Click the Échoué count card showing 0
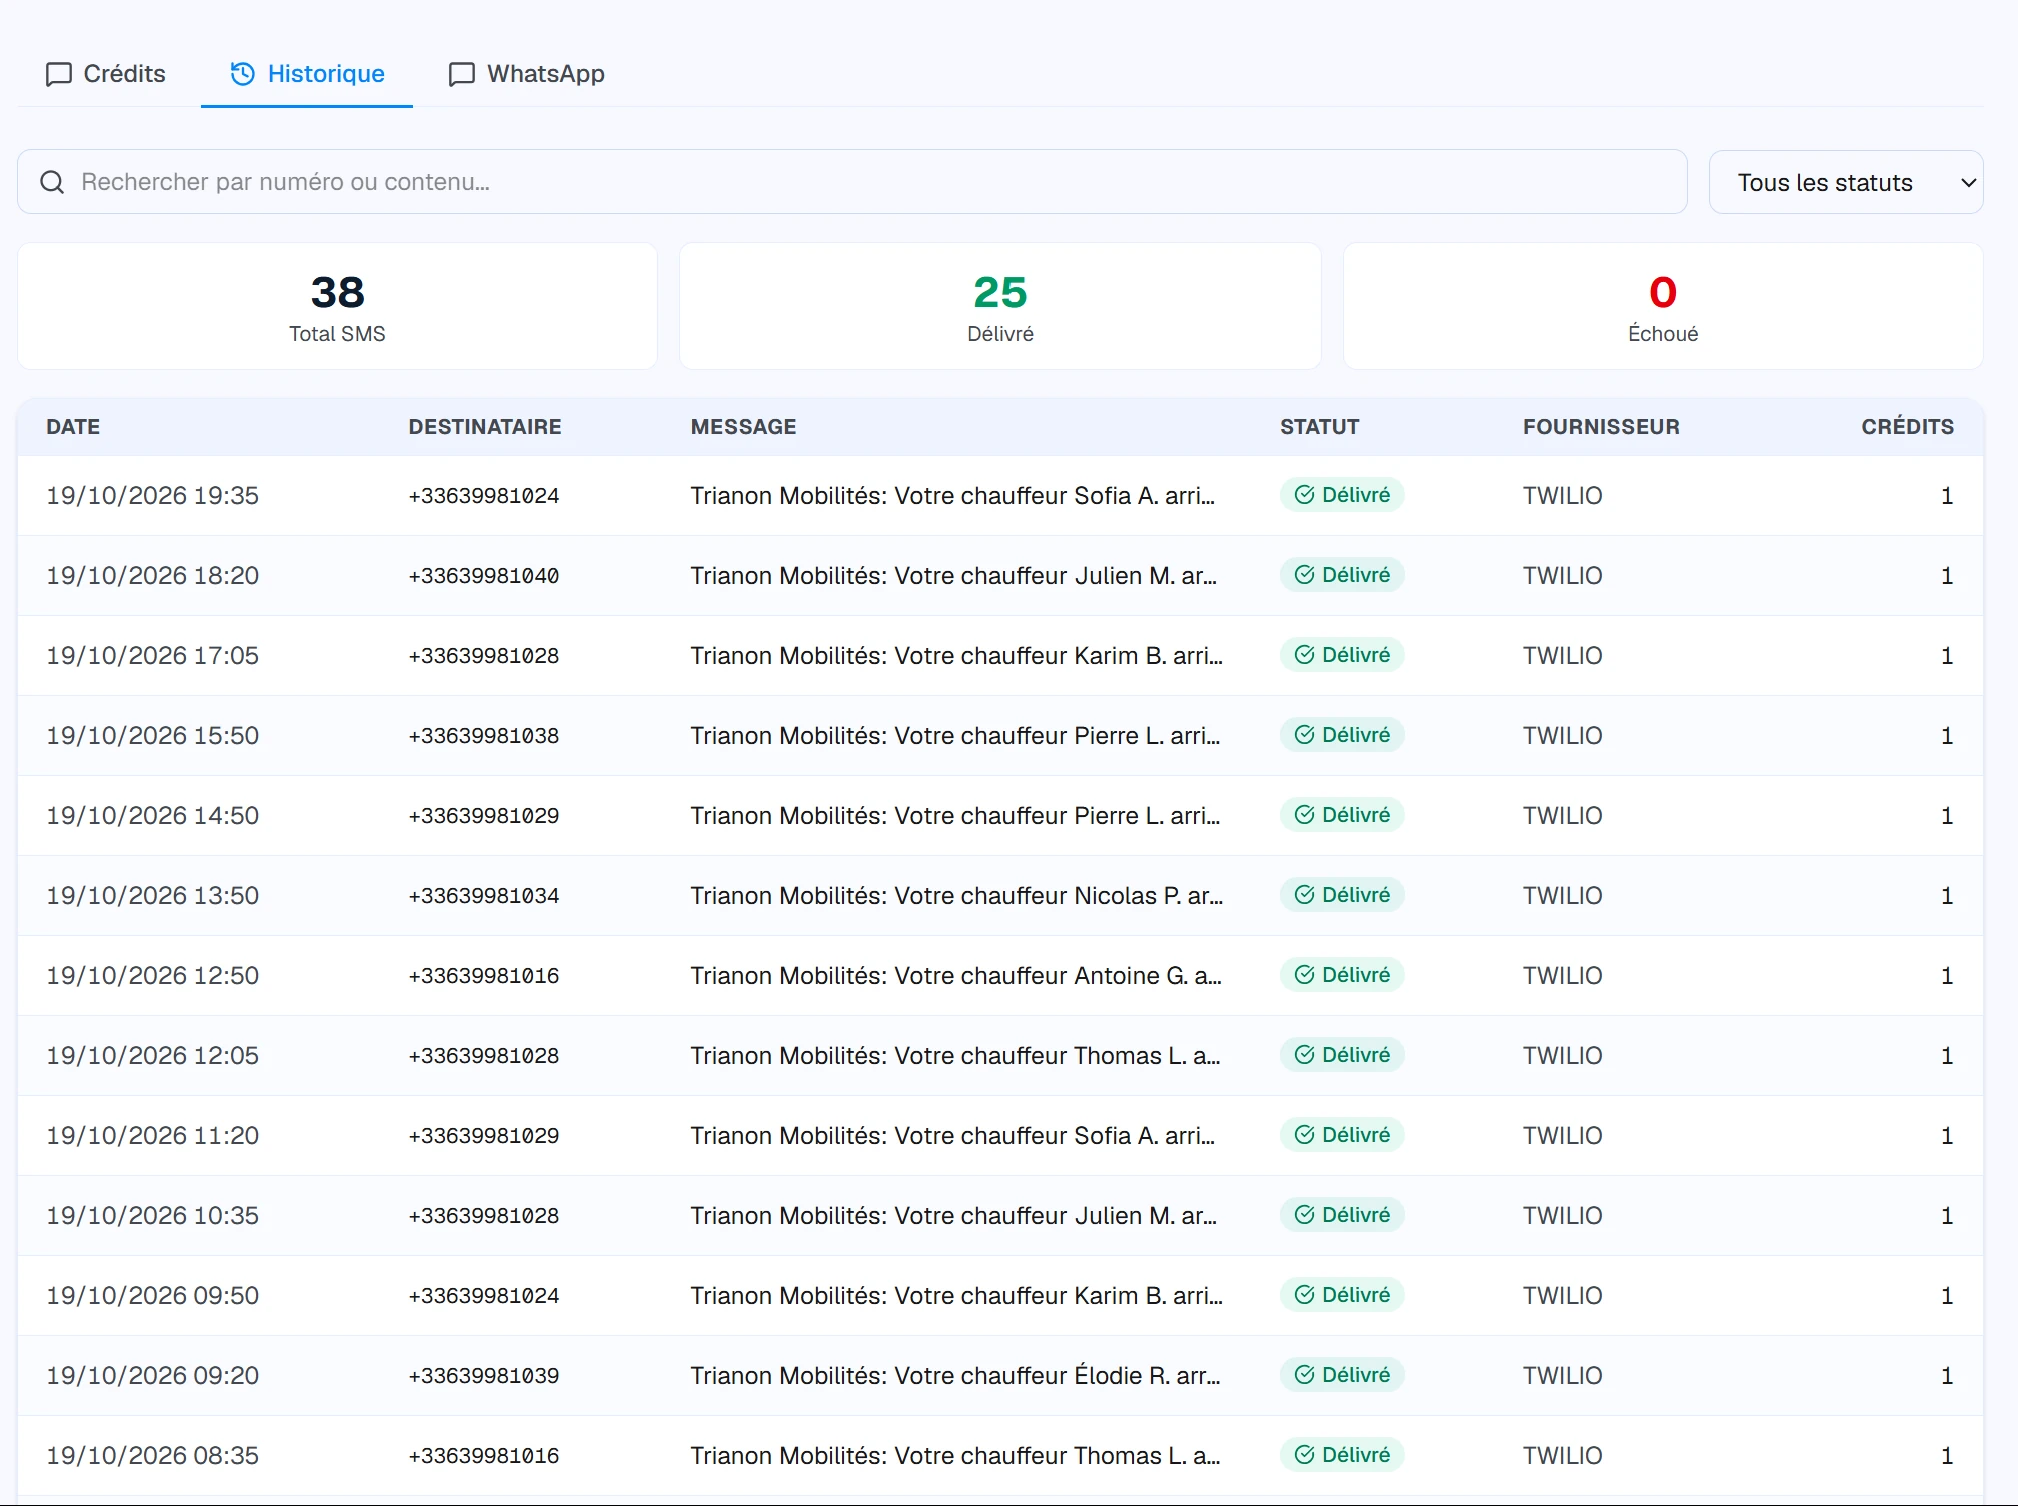The height and width of the screenshot is (1506, 2018). [1663, 306]
